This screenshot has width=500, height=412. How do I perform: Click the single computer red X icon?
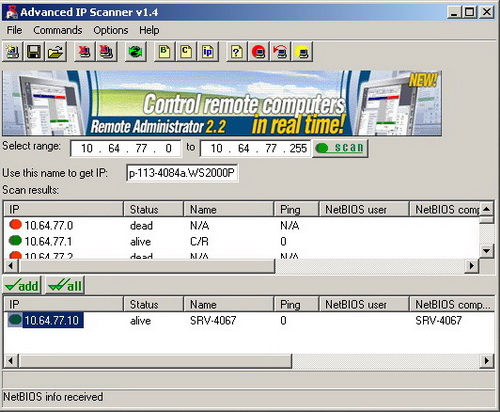pyautogui.click(x=85, y=52)
